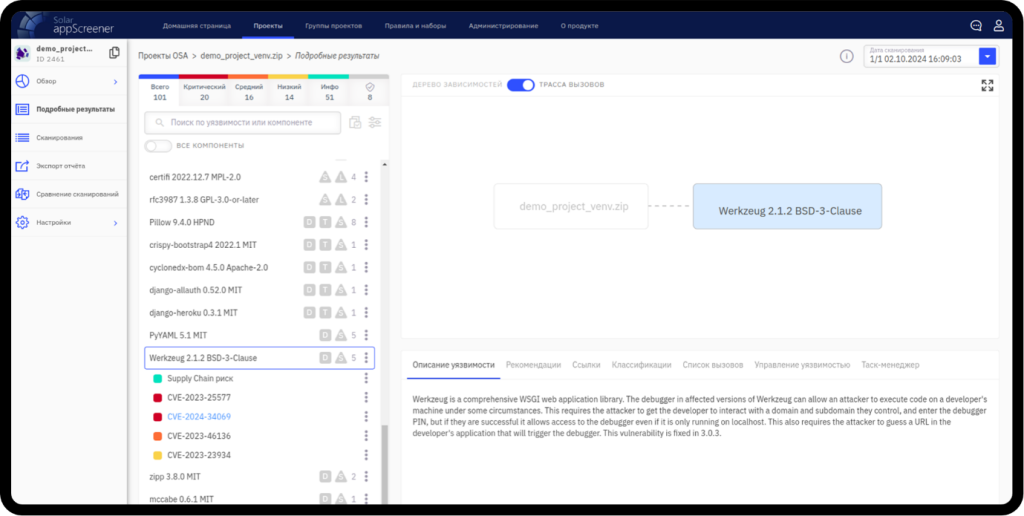1024x516 pixels.
Task: Switch to the Таск-менеджер tab
Action: [x=890, y=365]
